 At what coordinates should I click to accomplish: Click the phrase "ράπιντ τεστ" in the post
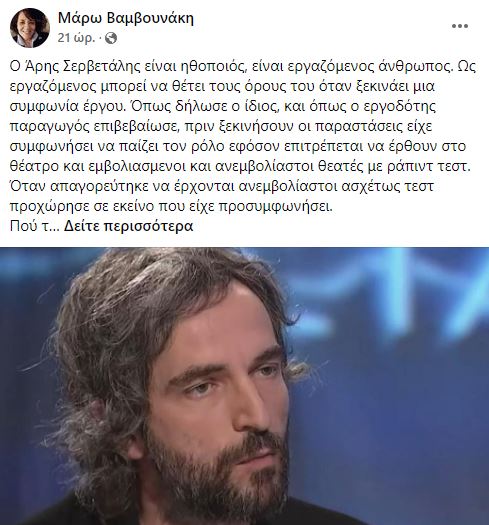coord(427,166)
